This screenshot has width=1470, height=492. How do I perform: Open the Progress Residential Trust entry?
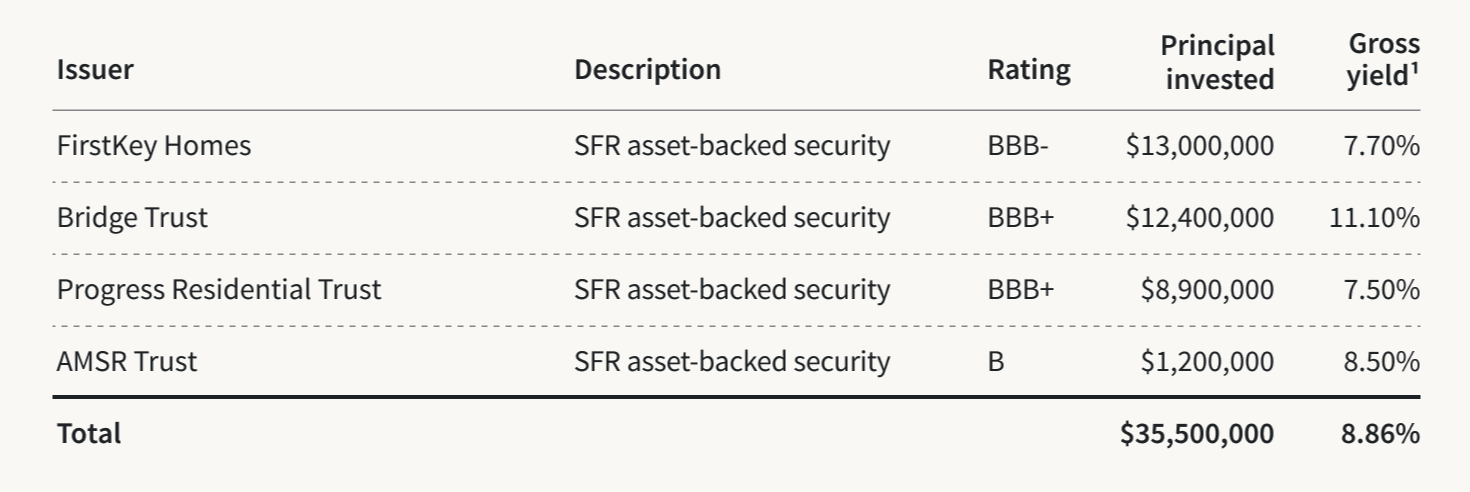pyautogui.click(x=219, y=290)
